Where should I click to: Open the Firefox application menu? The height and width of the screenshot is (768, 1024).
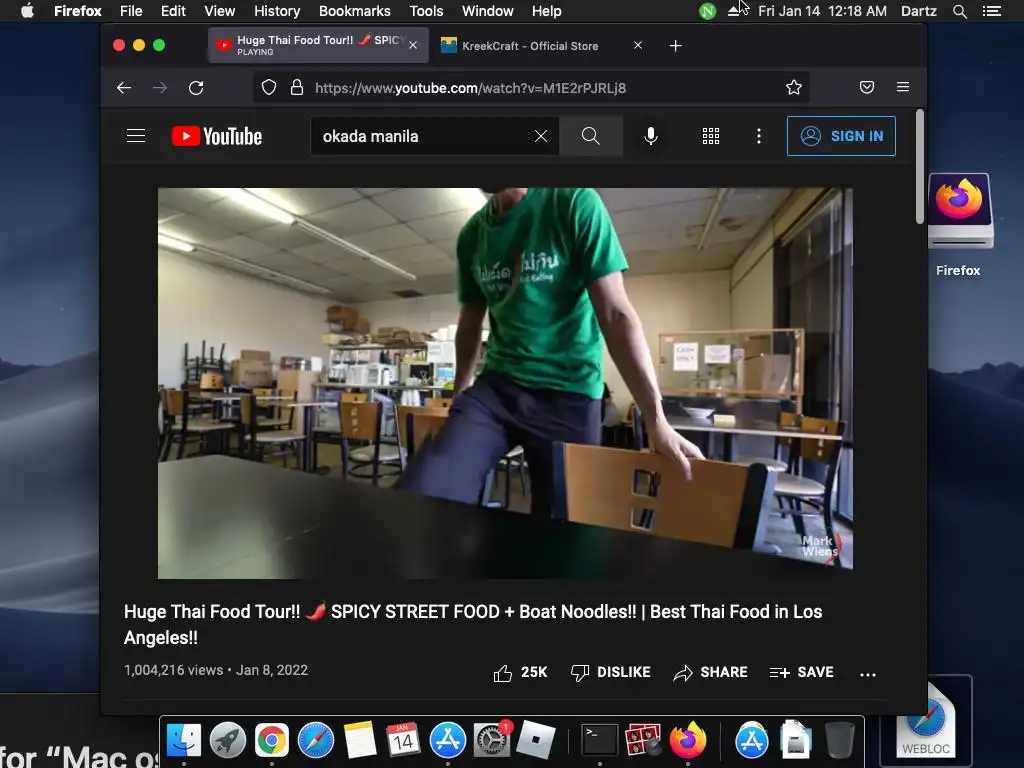point(903,88)
